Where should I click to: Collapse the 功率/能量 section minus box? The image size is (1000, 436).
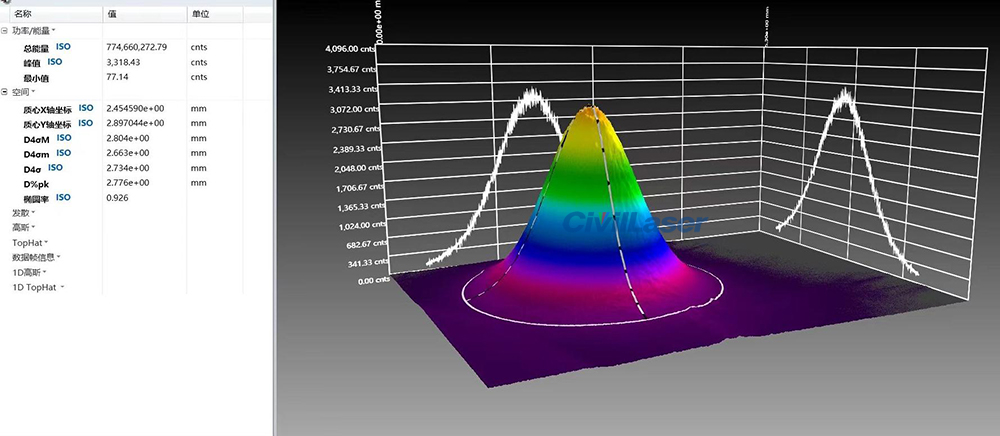pyautogui.click(x=5, y=31)
